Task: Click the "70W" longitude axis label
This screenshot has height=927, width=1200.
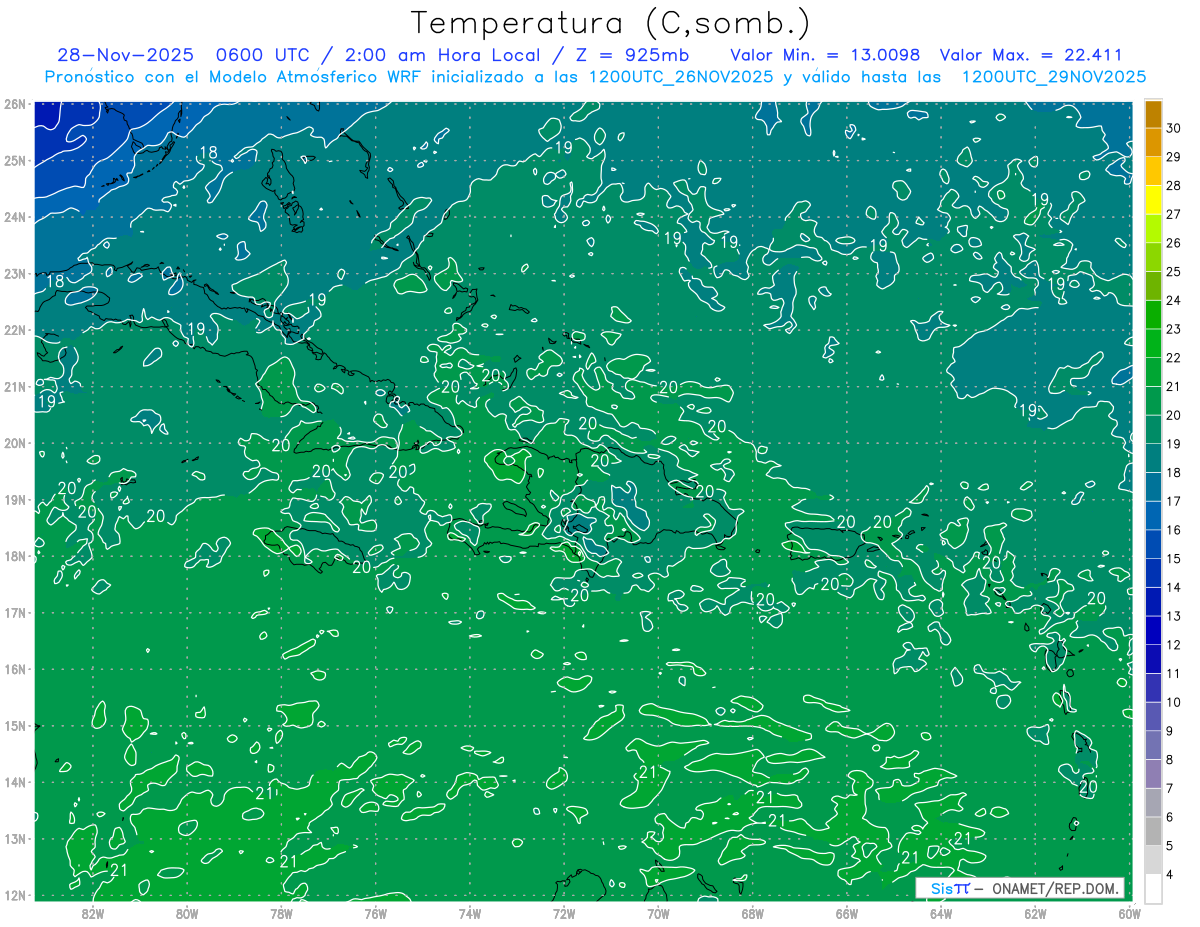Action: point(658,913)
